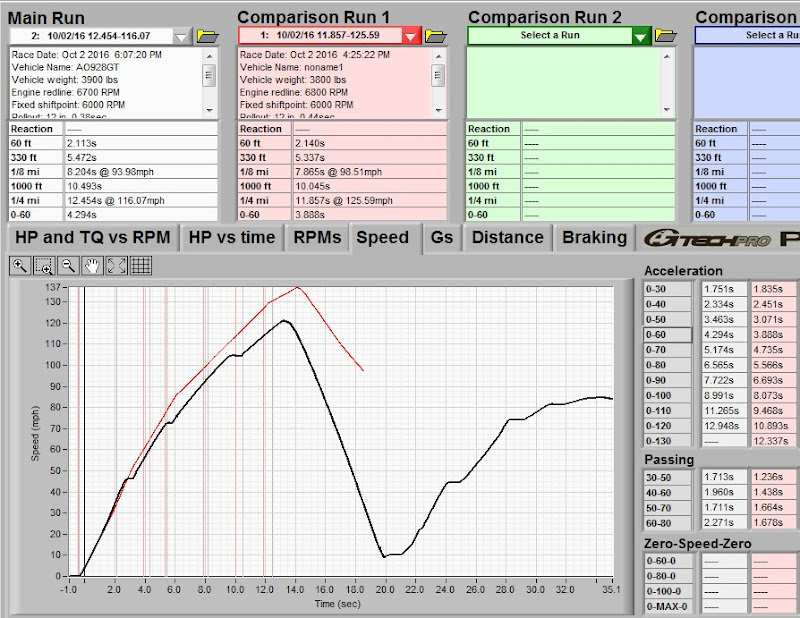Click the Comparison Run 2 info scroll-down arrow
This screenshot has height=618, width=800.
click(667, 110)
